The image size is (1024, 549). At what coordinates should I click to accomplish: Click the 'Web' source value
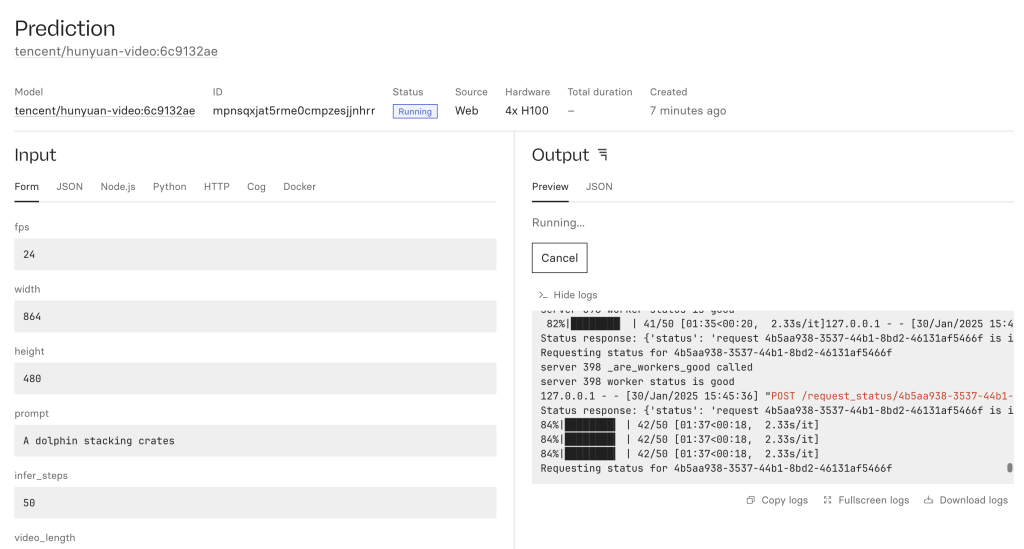[467, 111]
